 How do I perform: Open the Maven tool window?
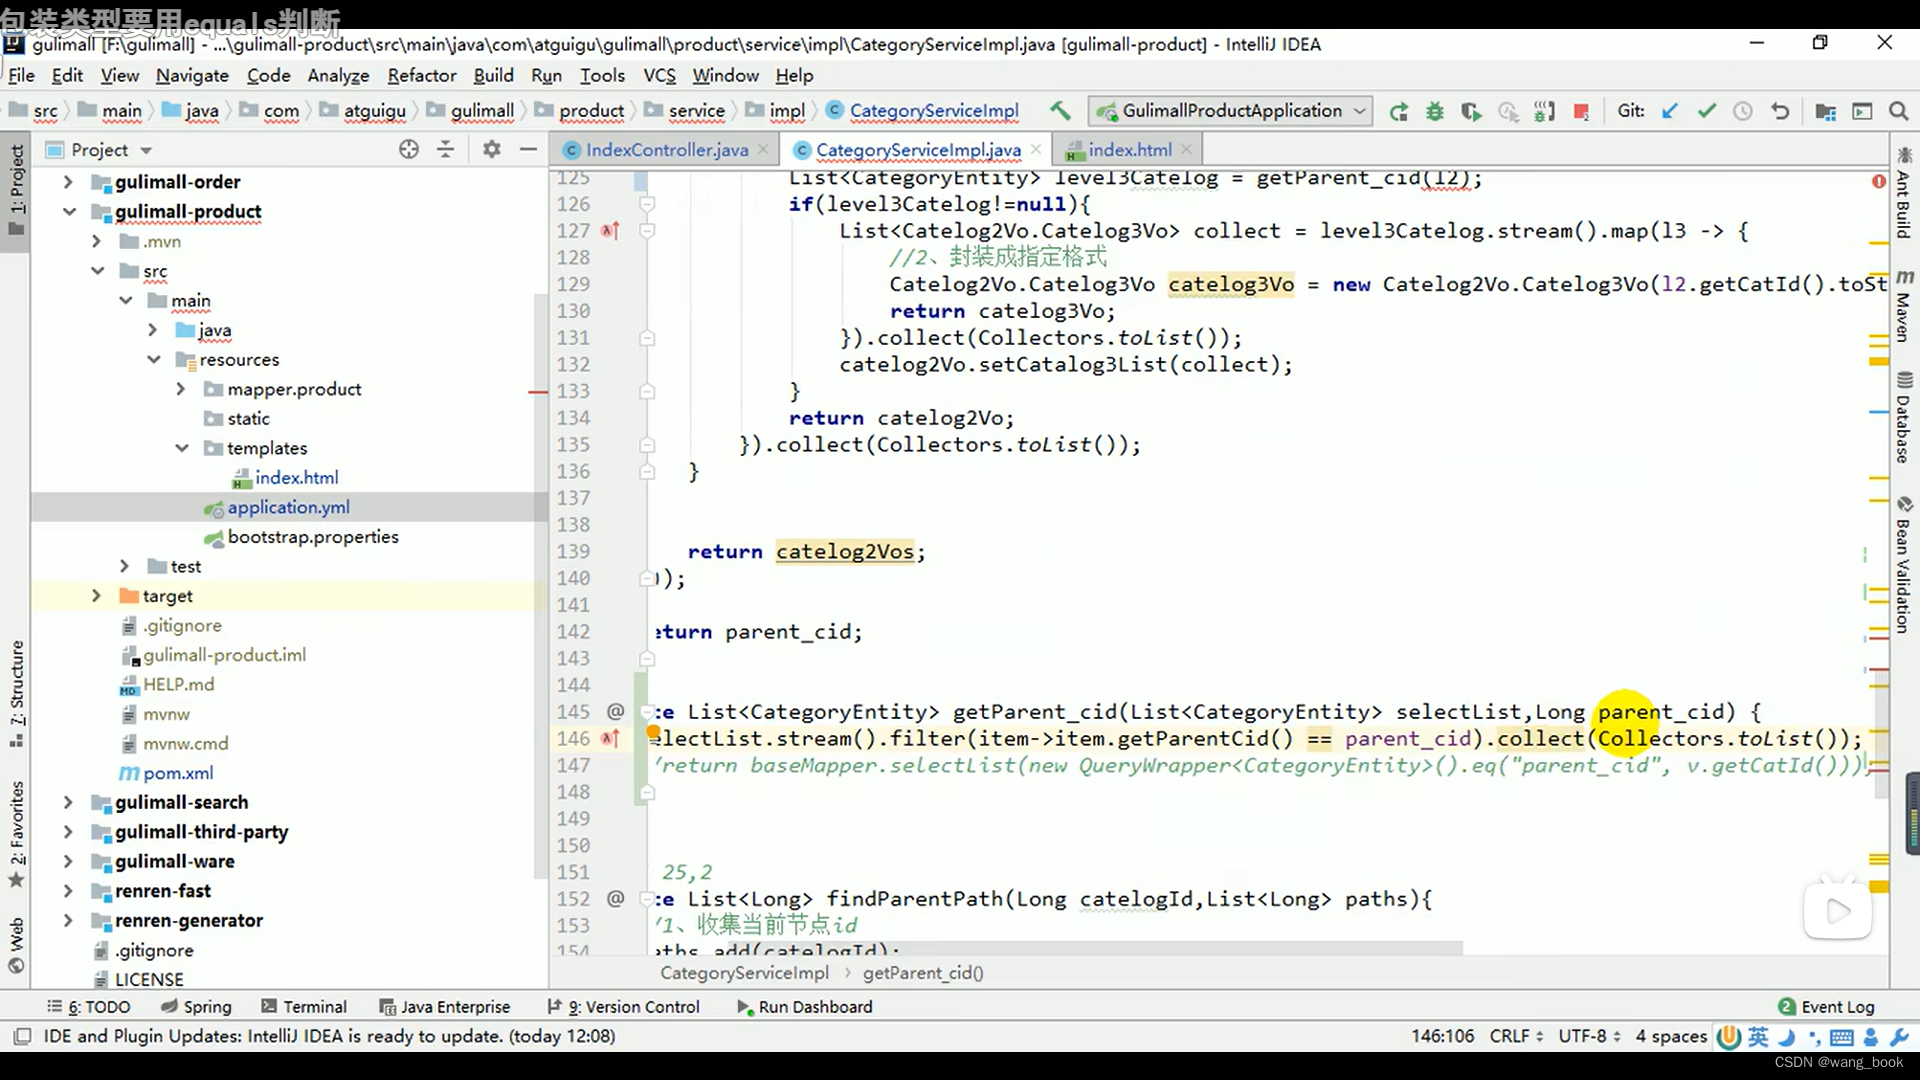coord(1903,306)
